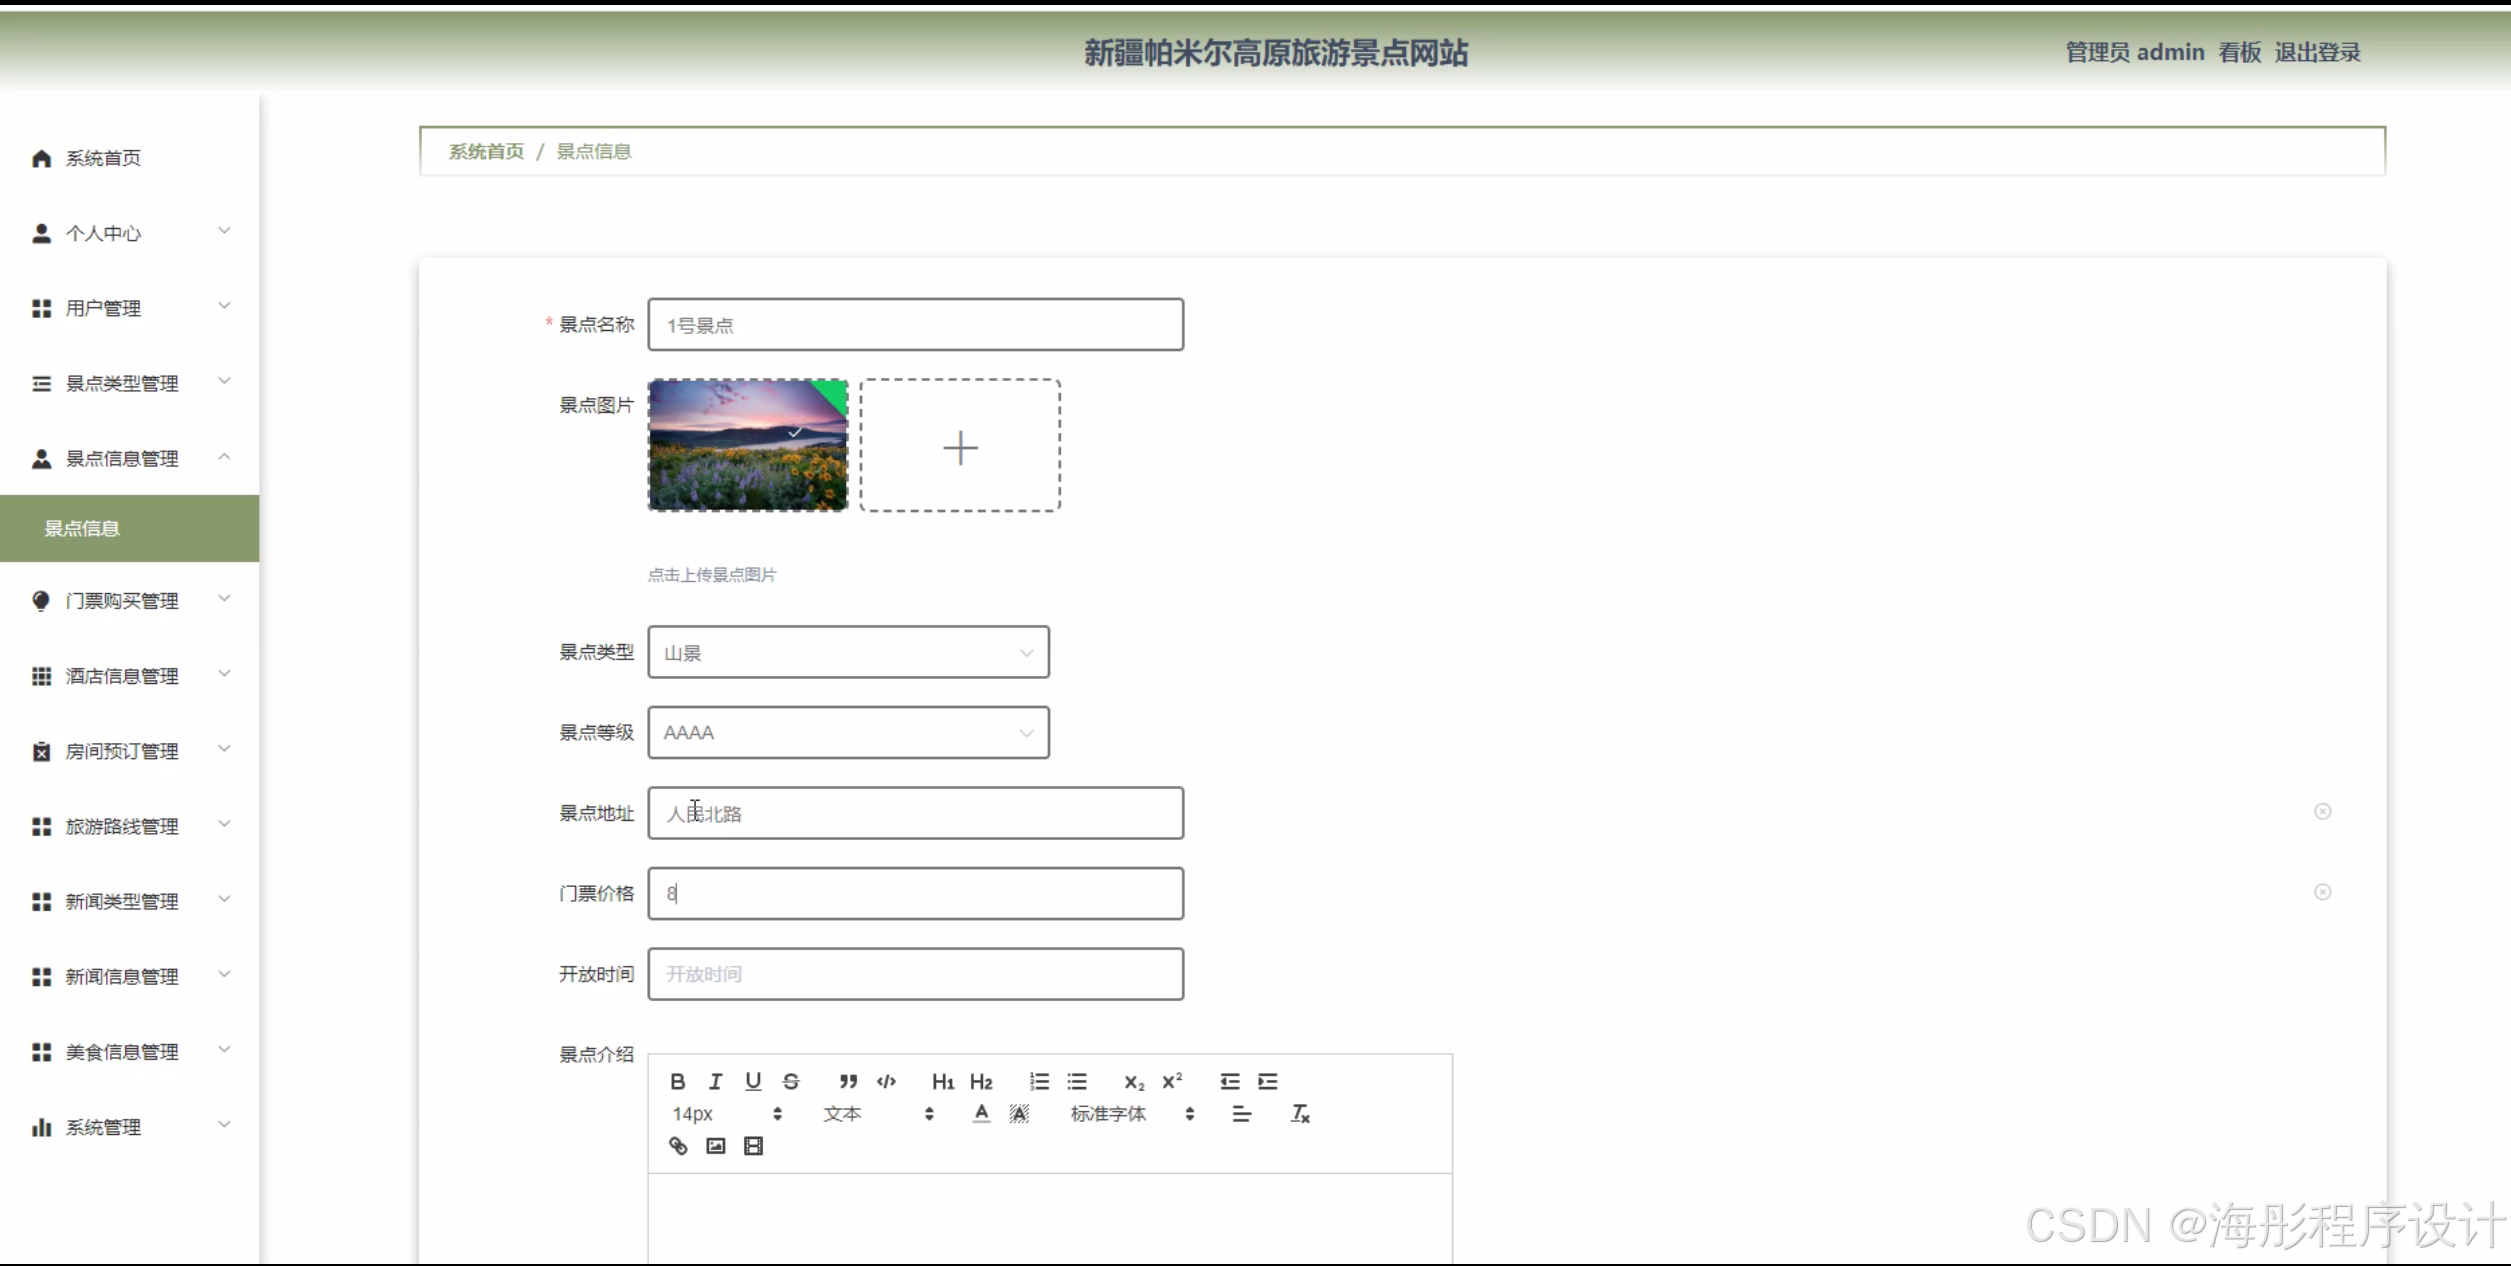Click 系统首页 breadcrumb link

[x=486, y=151]
